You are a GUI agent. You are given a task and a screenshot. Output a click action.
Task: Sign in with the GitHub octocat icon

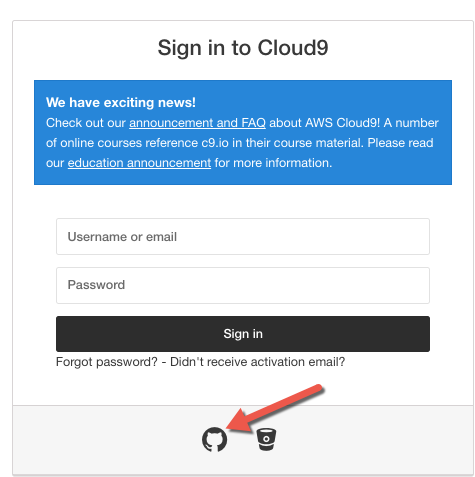[214, 439]
